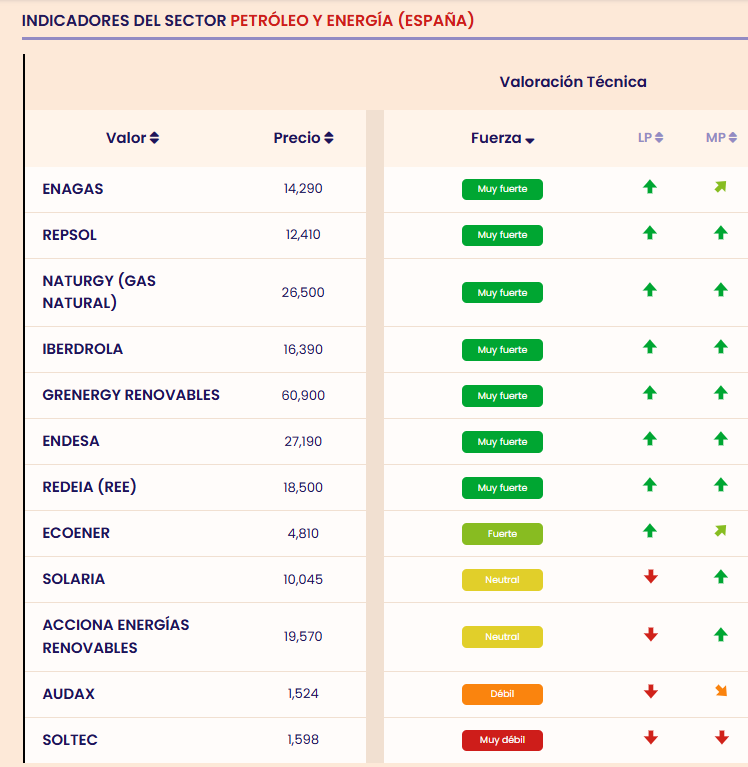
Task: Click SOLARIA LP red down arrow
Action: [x=651, y=577]
